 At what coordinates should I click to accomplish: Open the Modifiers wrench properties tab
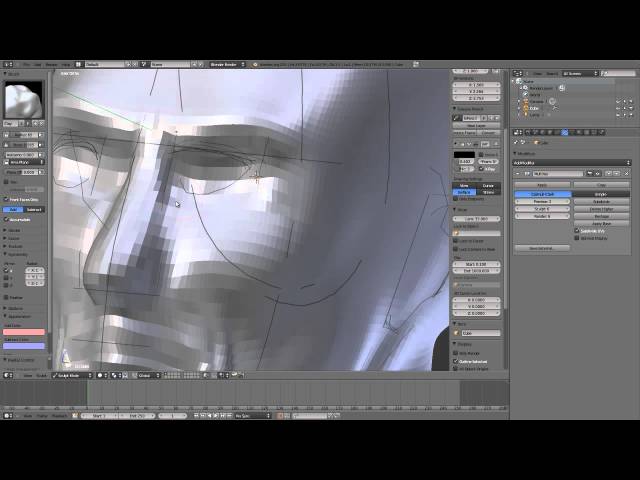click(564, 132)
